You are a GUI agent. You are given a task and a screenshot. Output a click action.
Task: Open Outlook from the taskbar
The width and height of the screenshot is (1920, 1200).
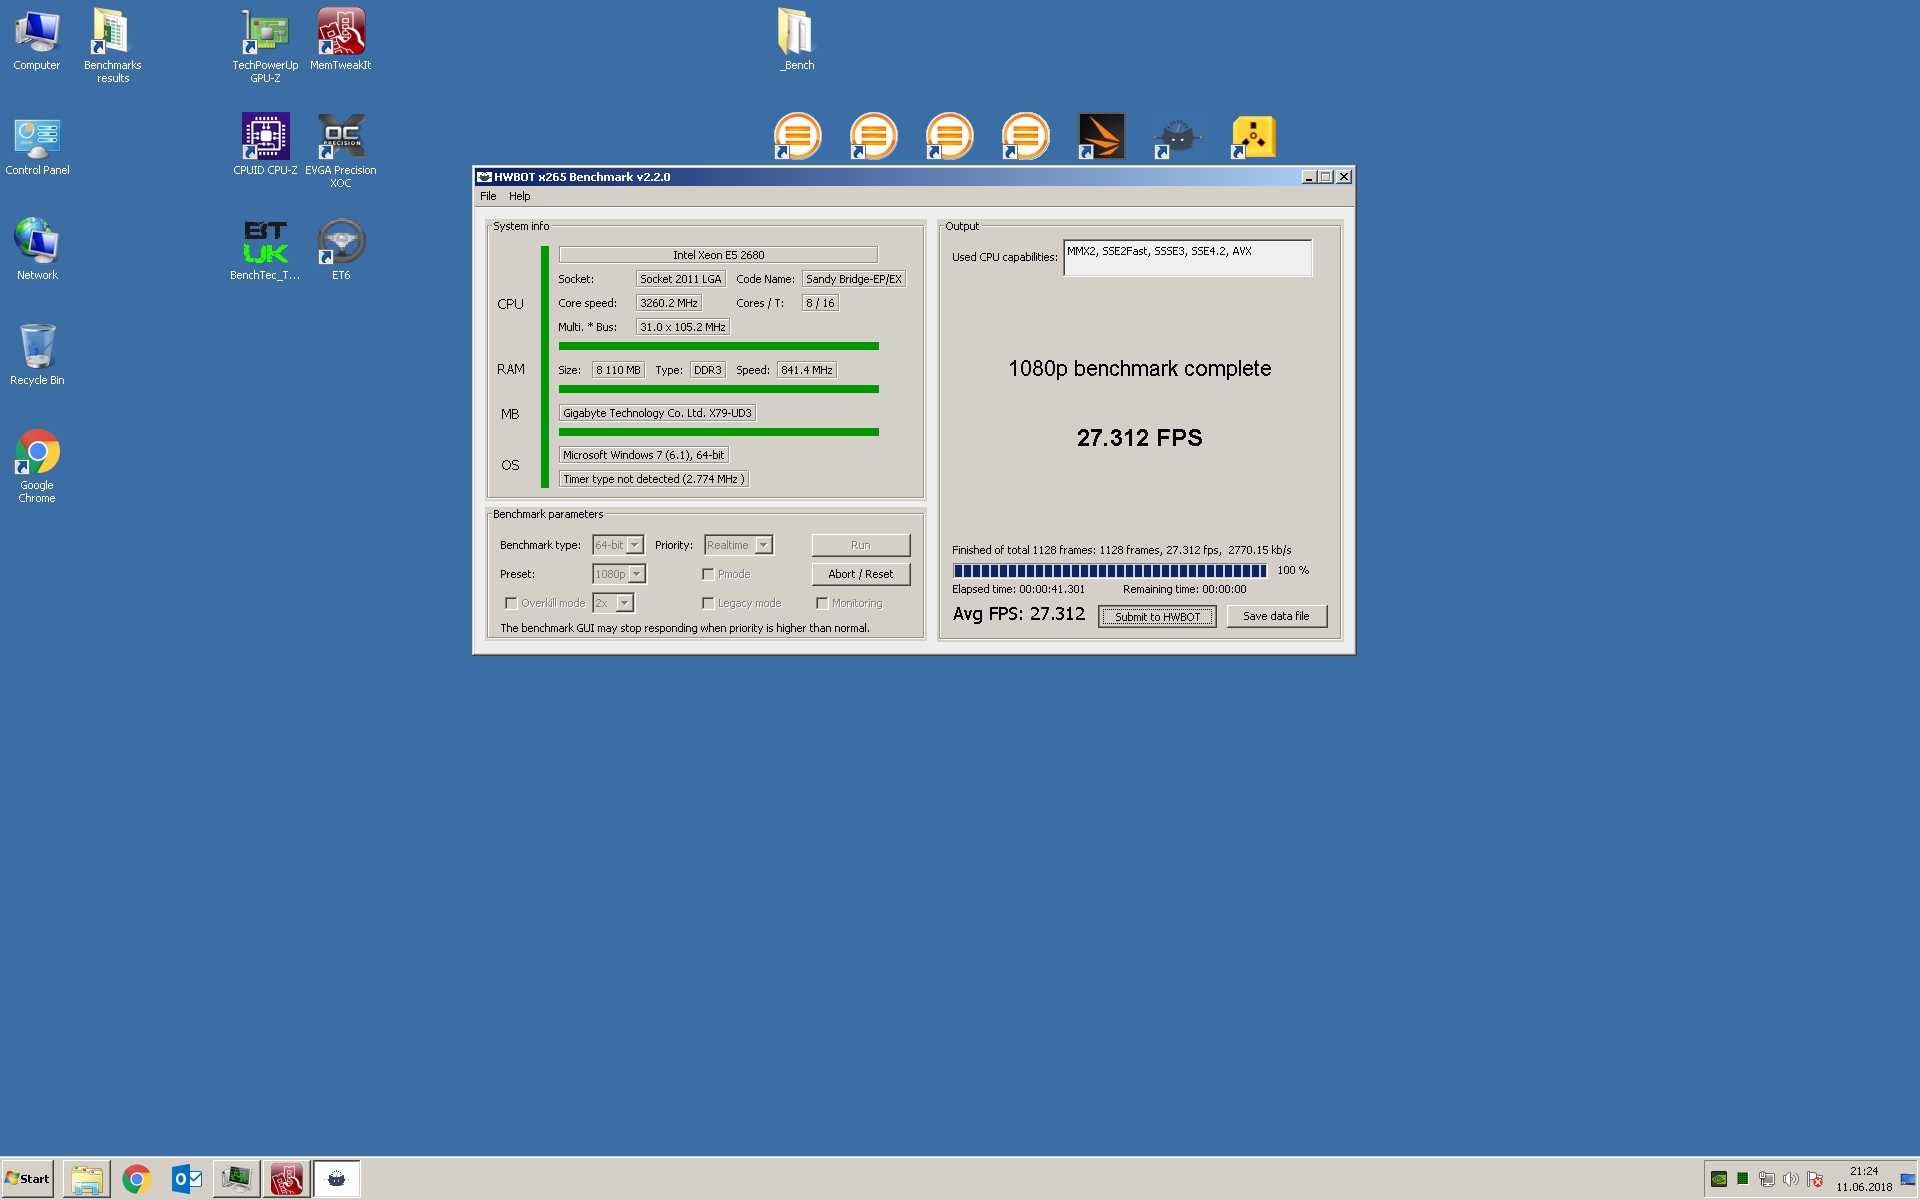tap(187, 1179)
